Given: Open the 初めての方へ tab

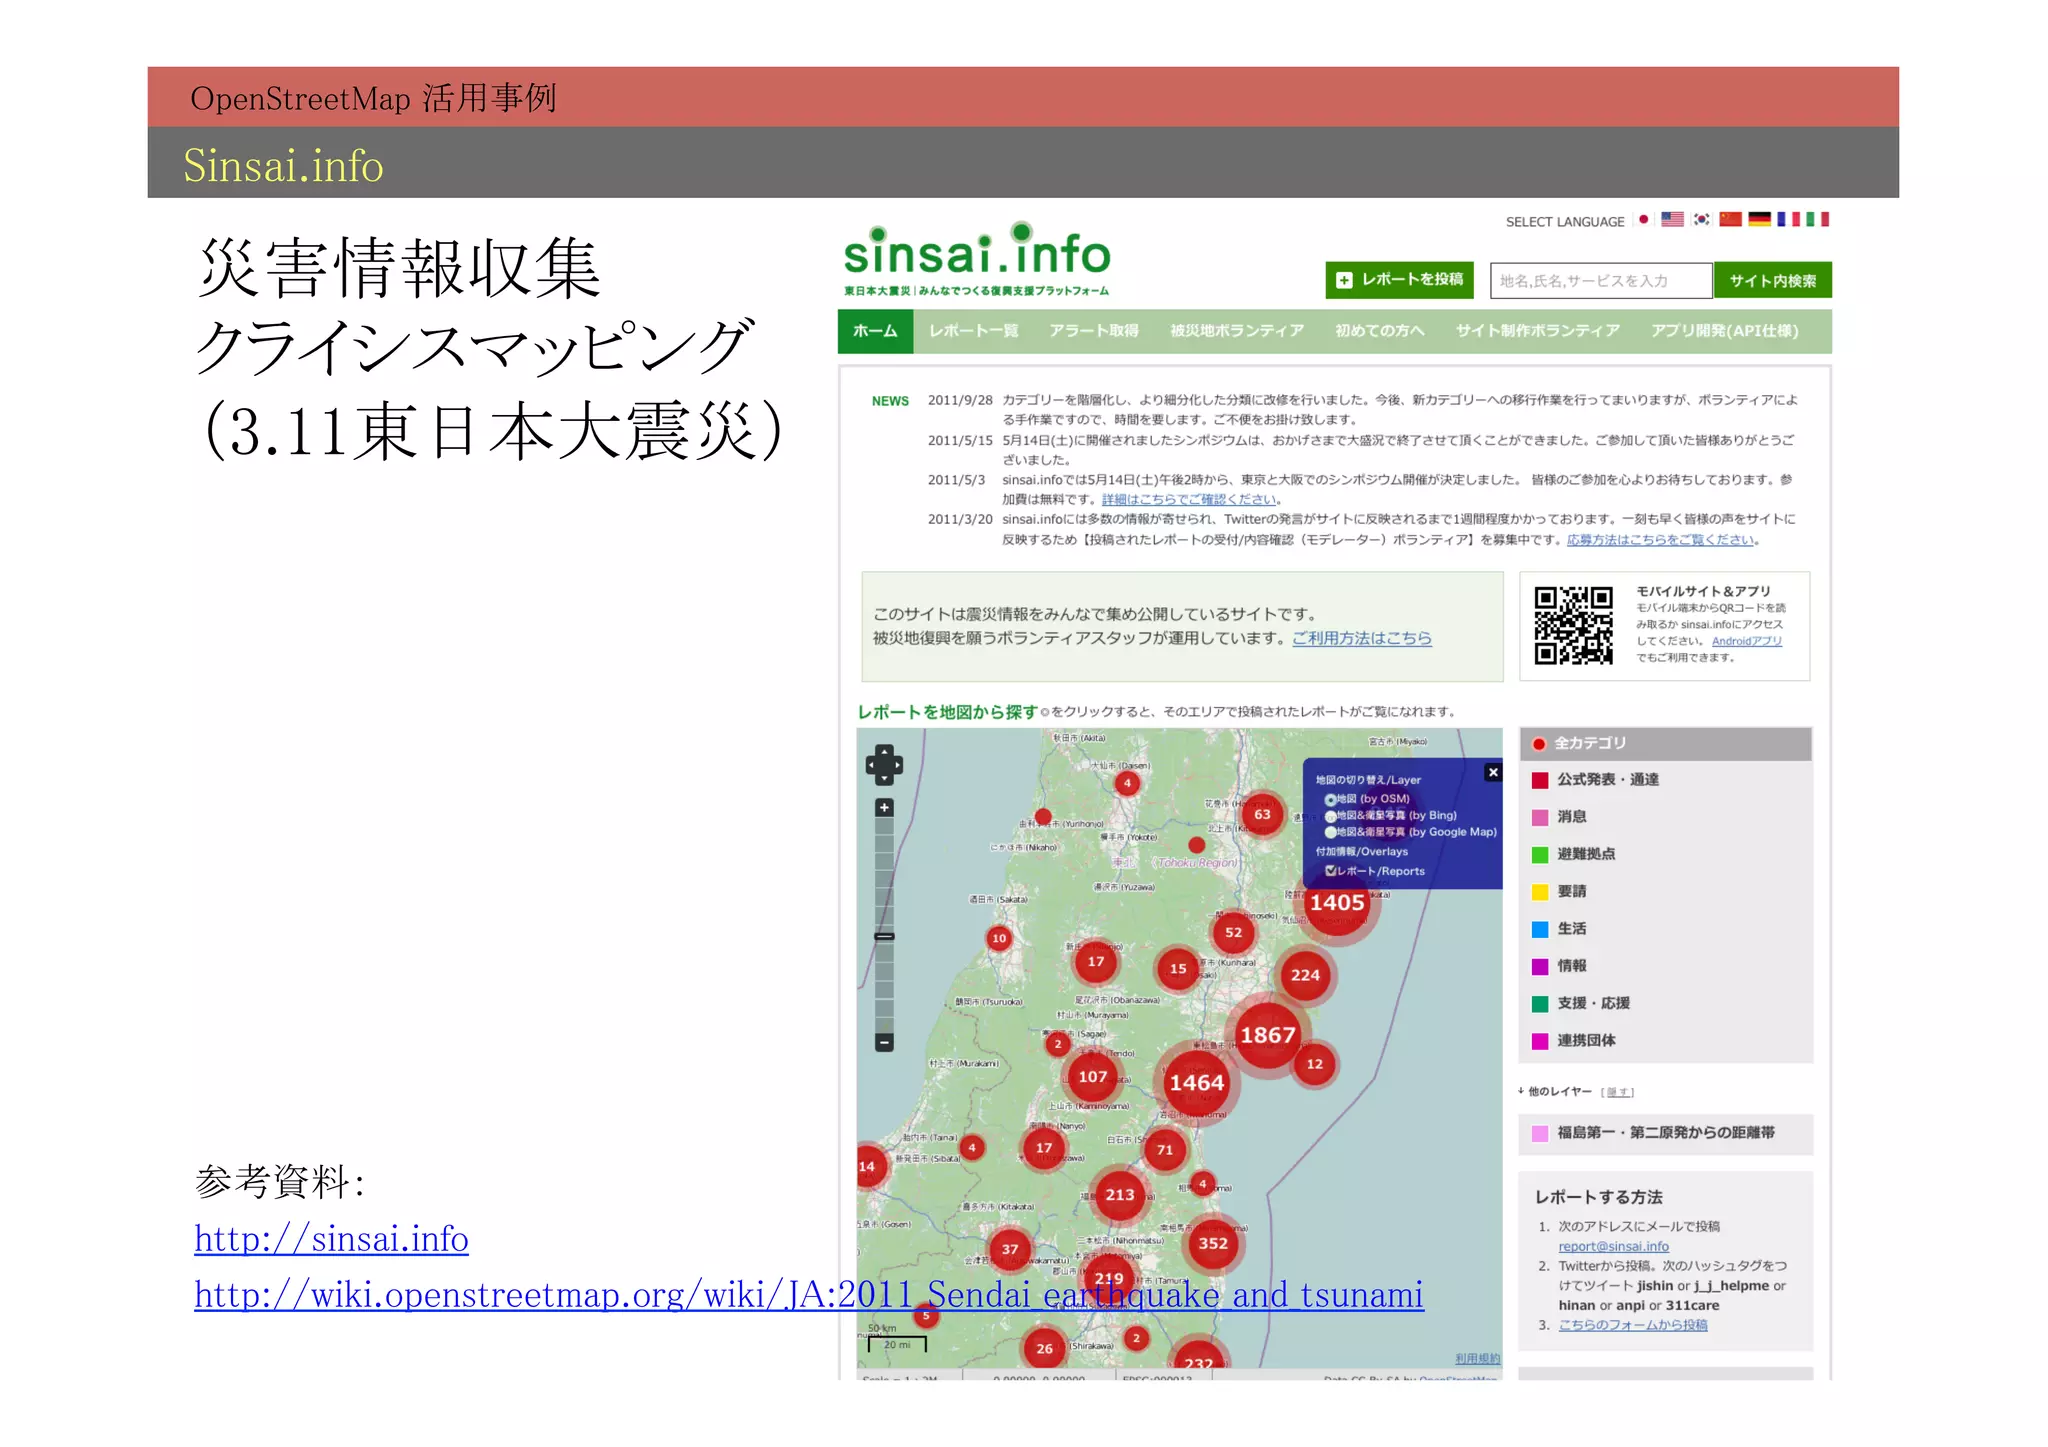Looking at the screenshot, I should pyautogui.click(x=1379, y=331).
